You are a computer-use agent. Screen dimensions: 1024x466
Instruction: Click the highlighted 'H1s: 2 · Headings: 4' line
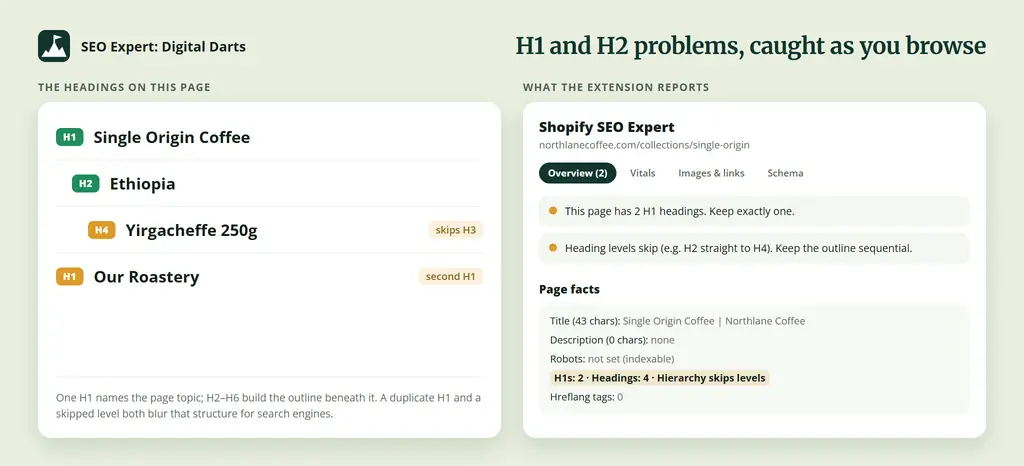click(660, 378)
